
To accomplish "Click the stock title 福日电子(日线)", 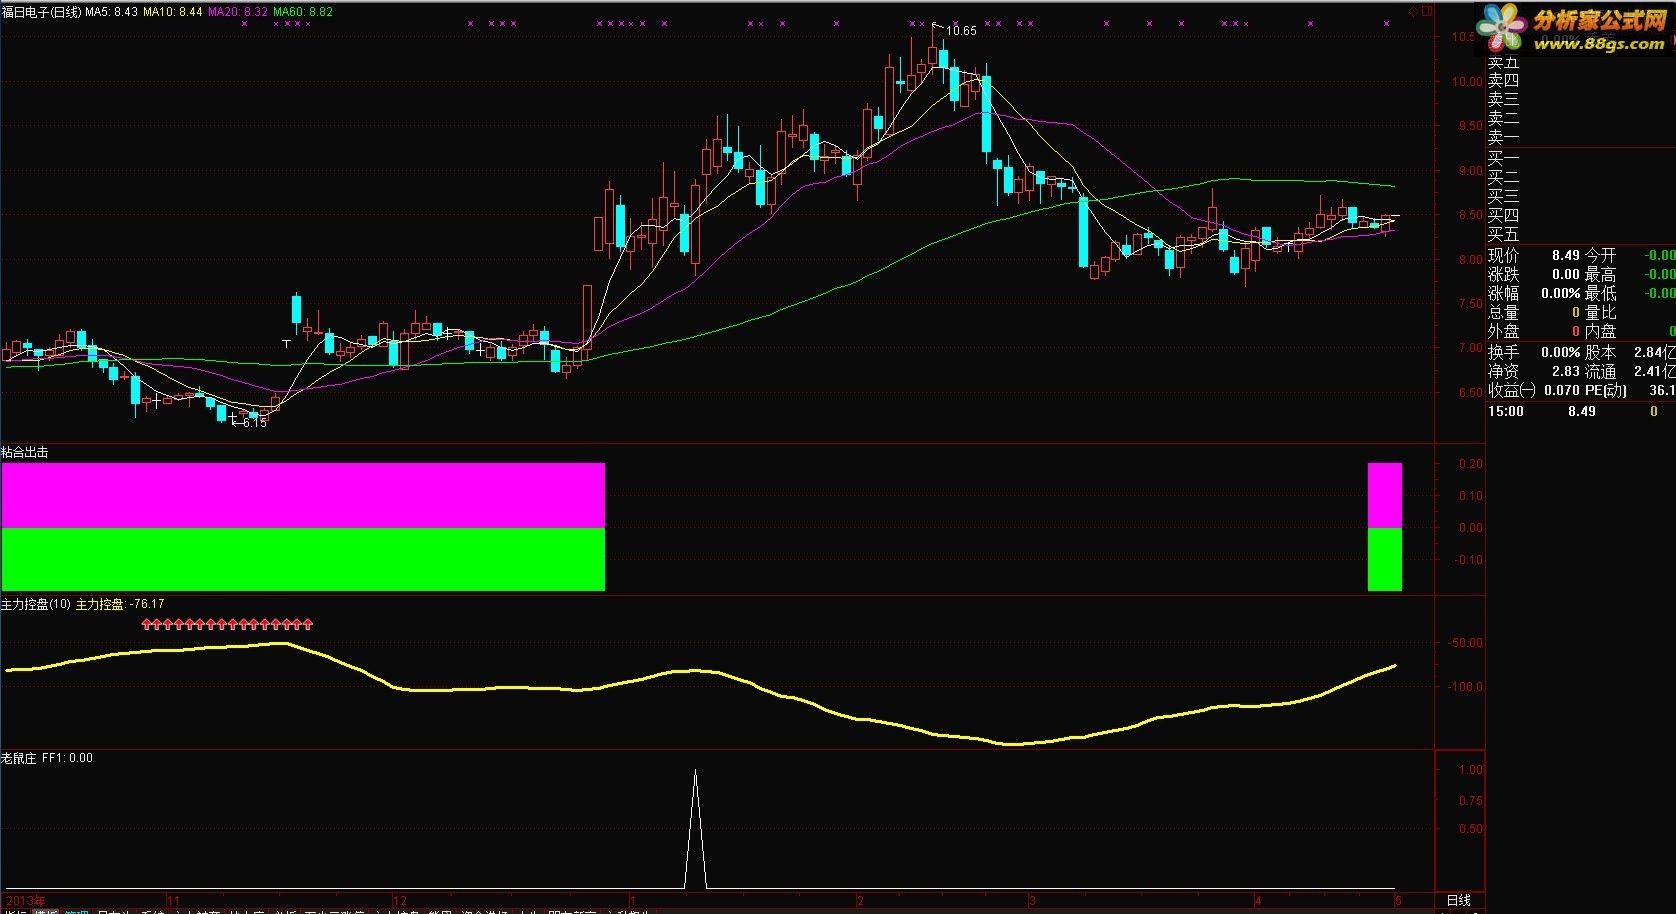I will tap(41, 11).
